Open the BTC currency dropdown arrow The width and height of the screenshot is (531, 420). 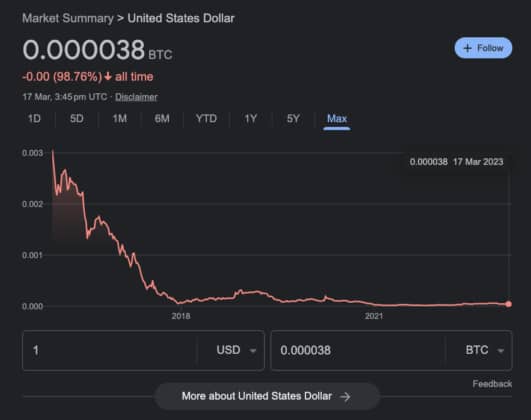(x=501, y=351)
